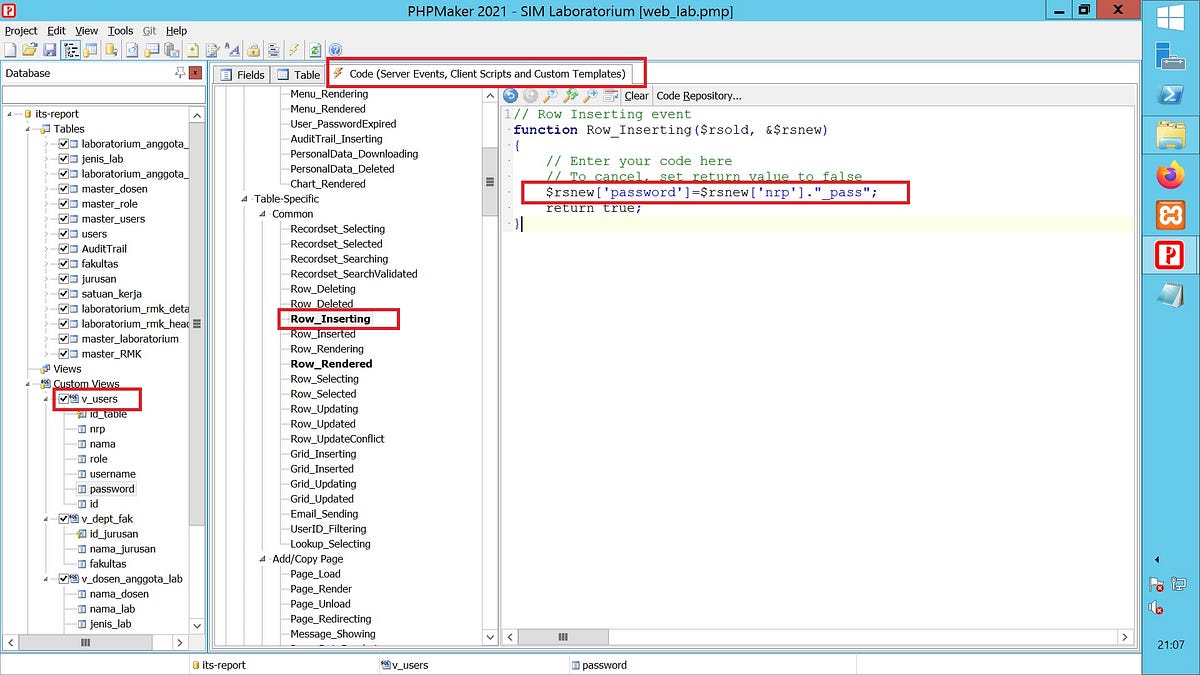This screenshot has width=1200, height=675.
Task: Click the events tree vertical scrollbar
Action: [x=490, y=181]
